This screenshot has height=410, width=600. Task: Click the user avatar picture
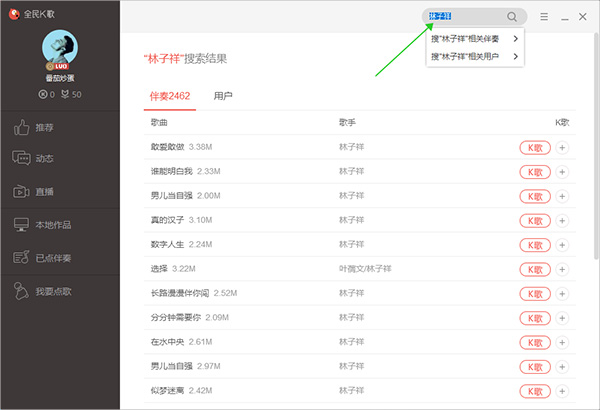tap(62, 51)
